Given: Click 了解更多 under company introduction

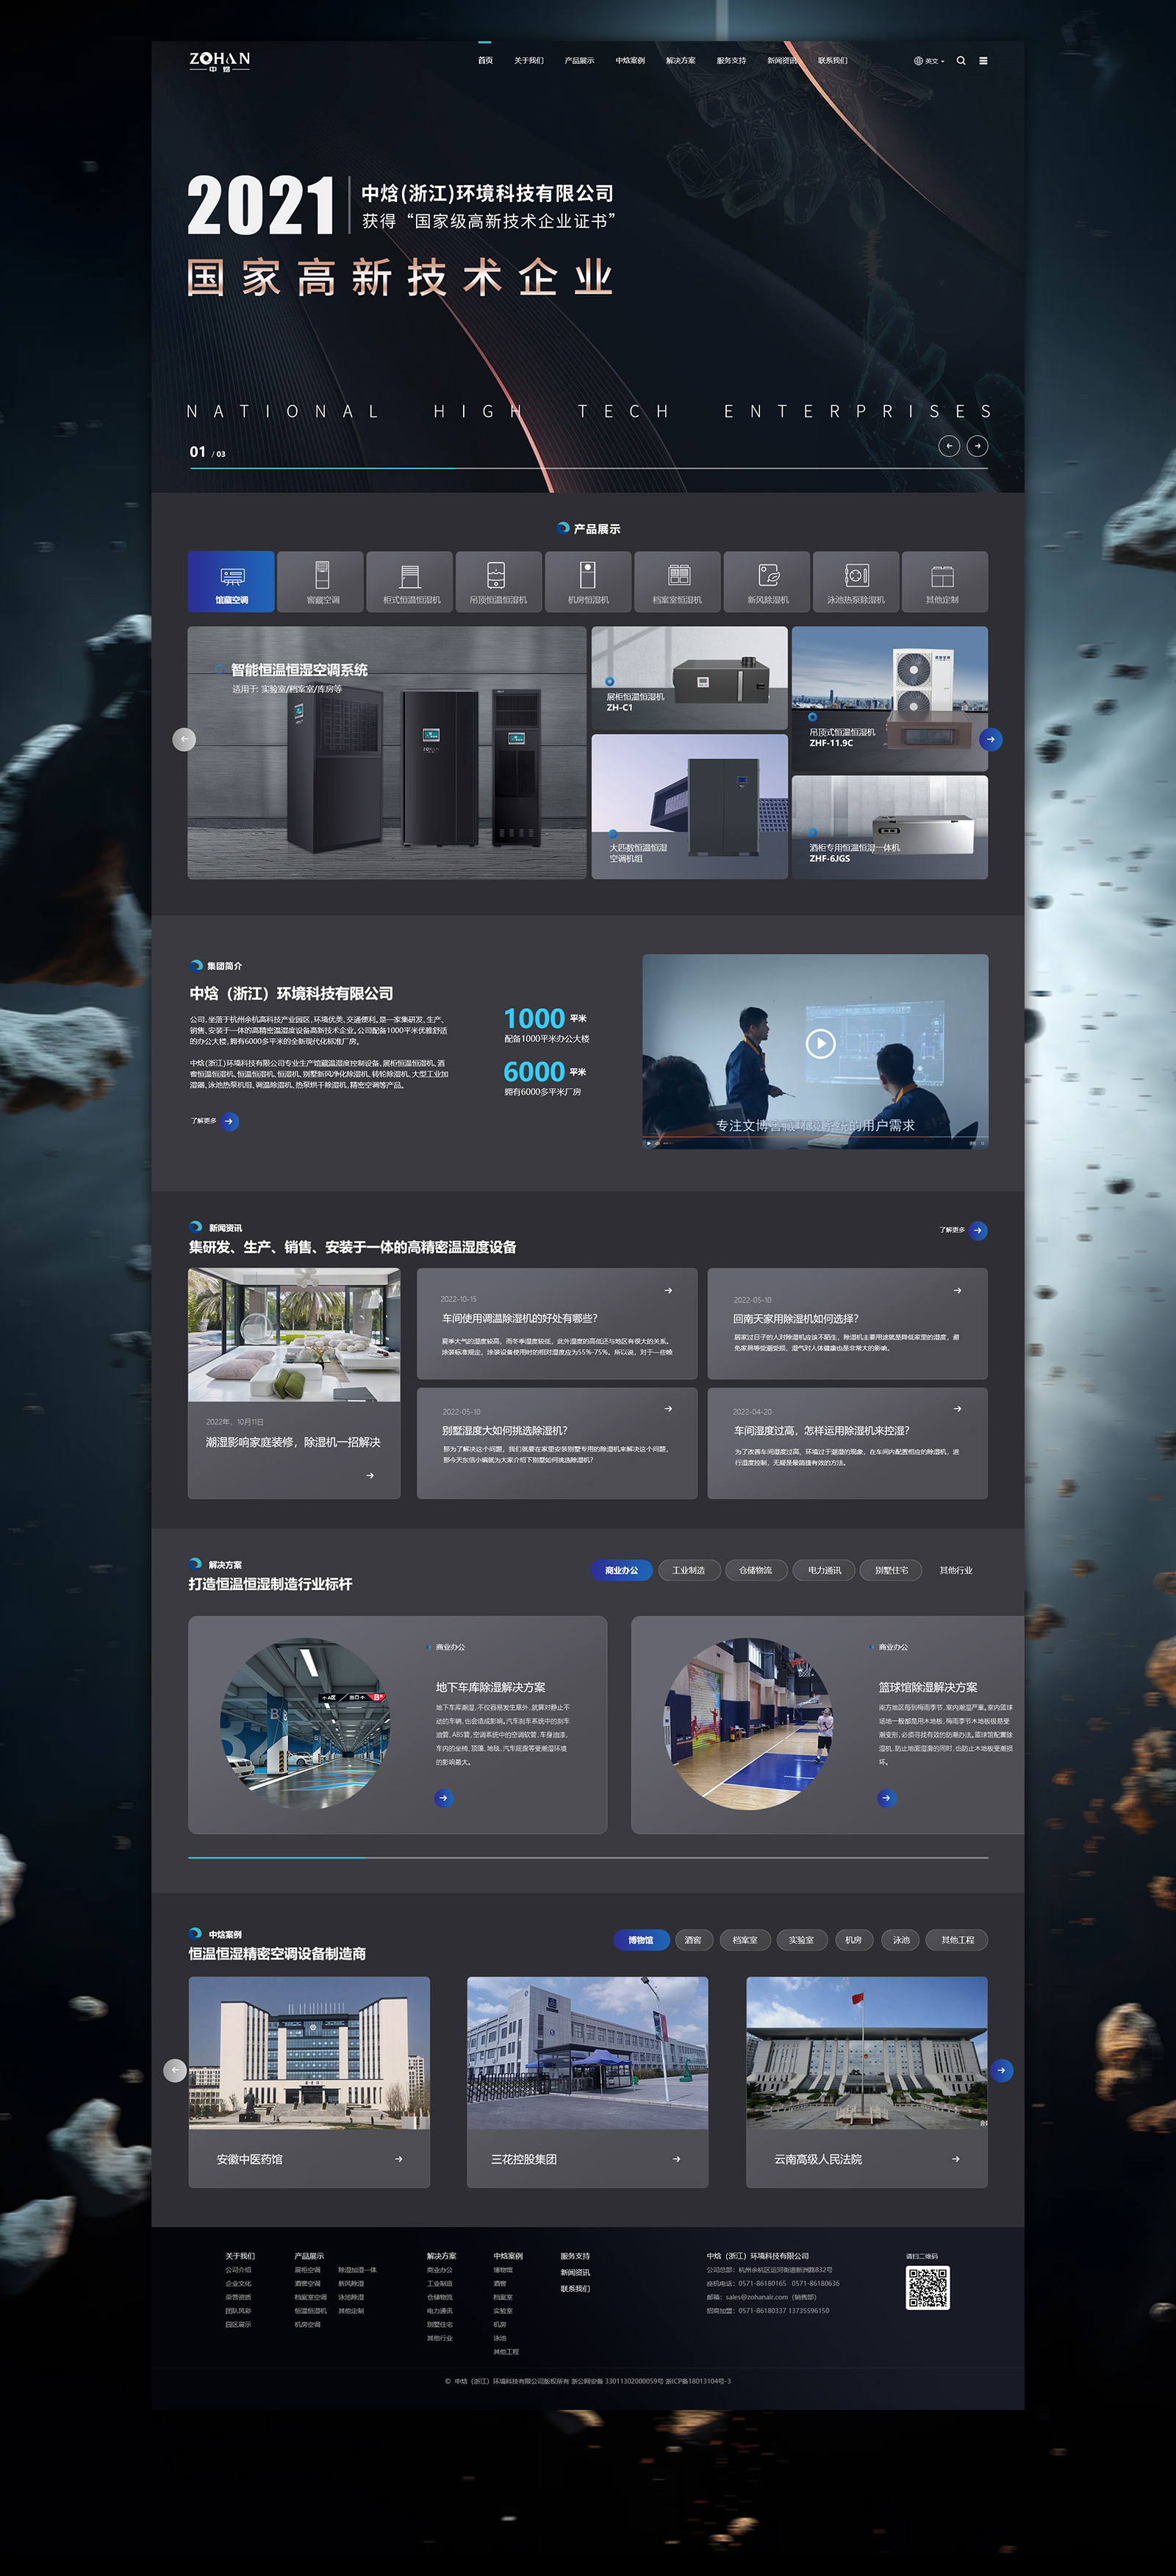Looking at the screenshot, I should (228, 1121).
